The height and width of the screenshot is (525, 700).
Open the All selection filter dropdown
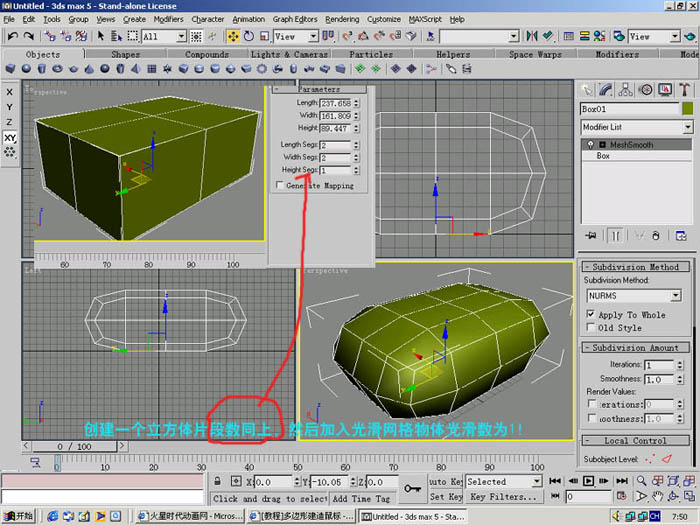point(163,36)
